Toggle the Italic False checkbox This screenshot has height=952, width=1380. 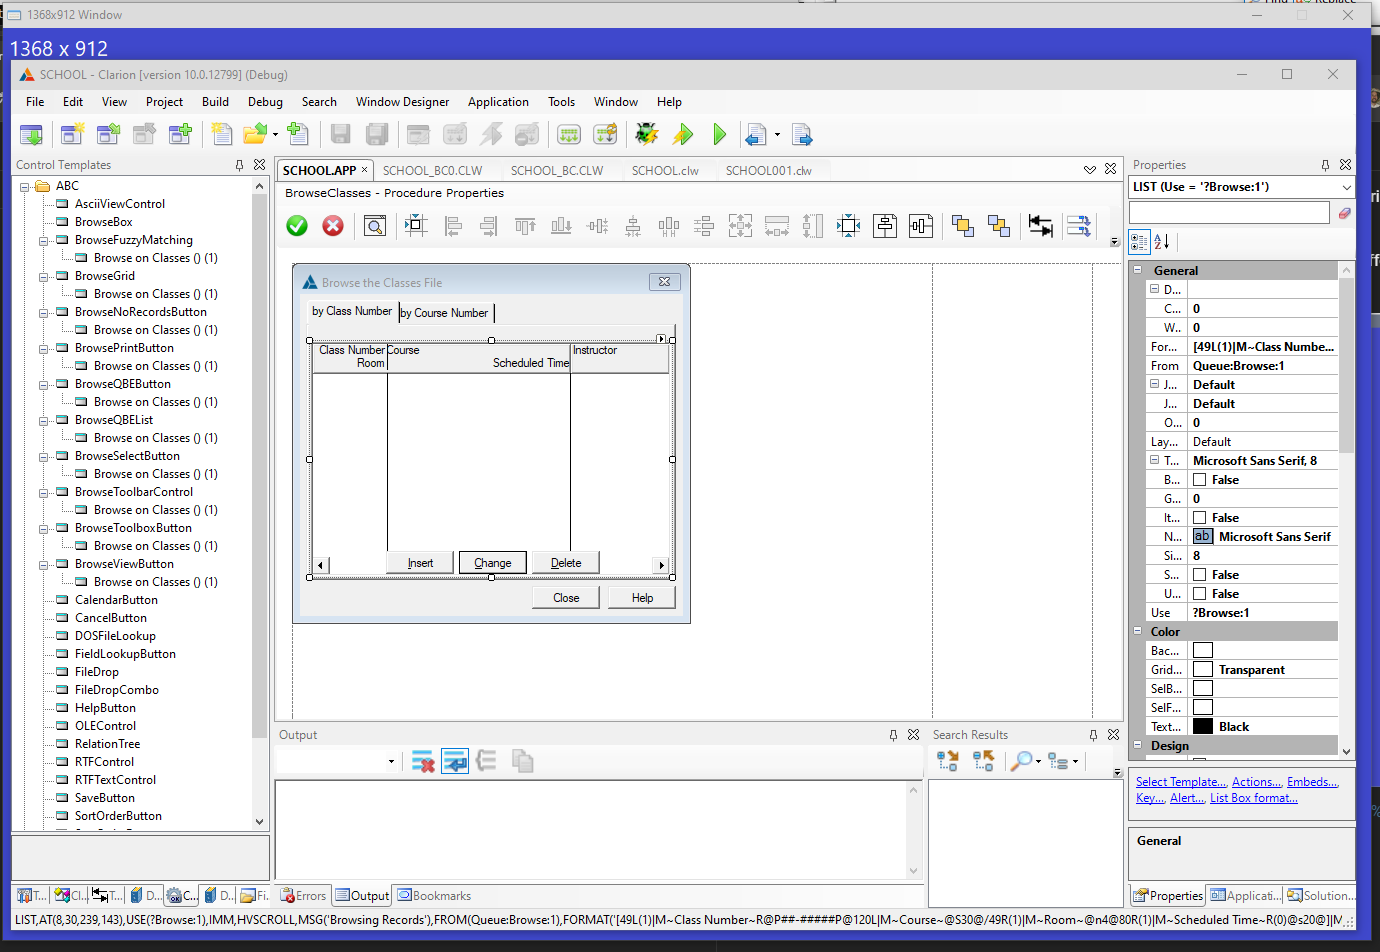(x=1200, y=518)
